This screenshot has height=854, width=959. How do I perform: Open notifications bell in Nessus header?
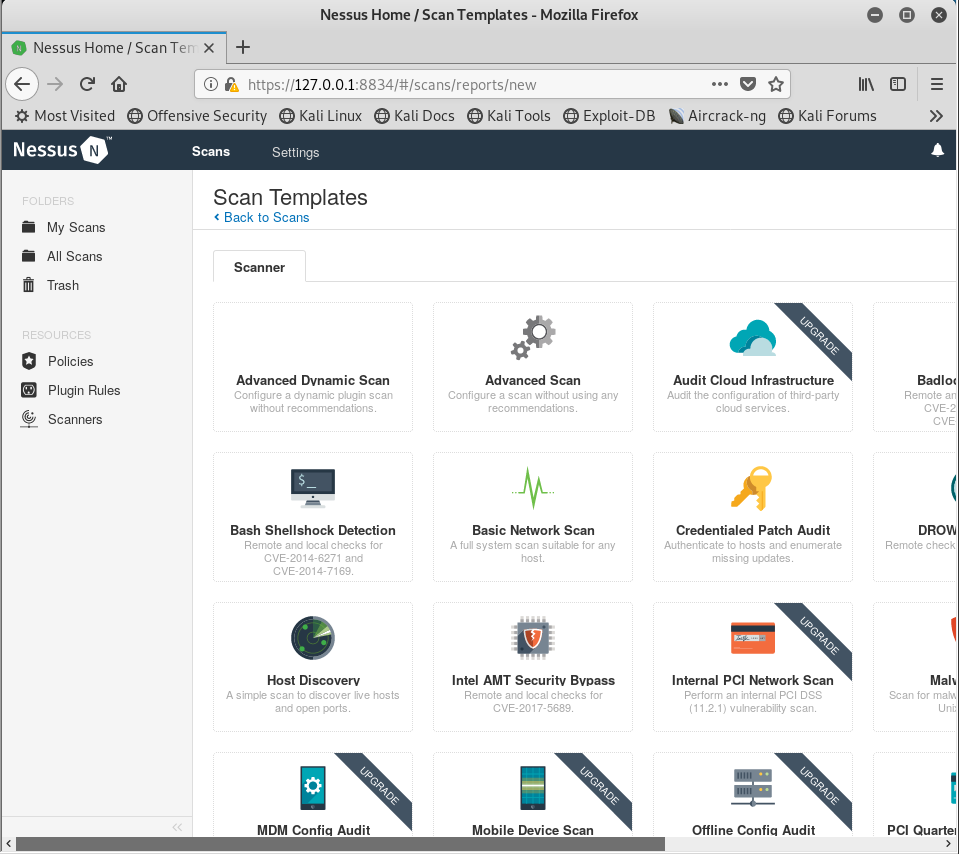point(937,150)
